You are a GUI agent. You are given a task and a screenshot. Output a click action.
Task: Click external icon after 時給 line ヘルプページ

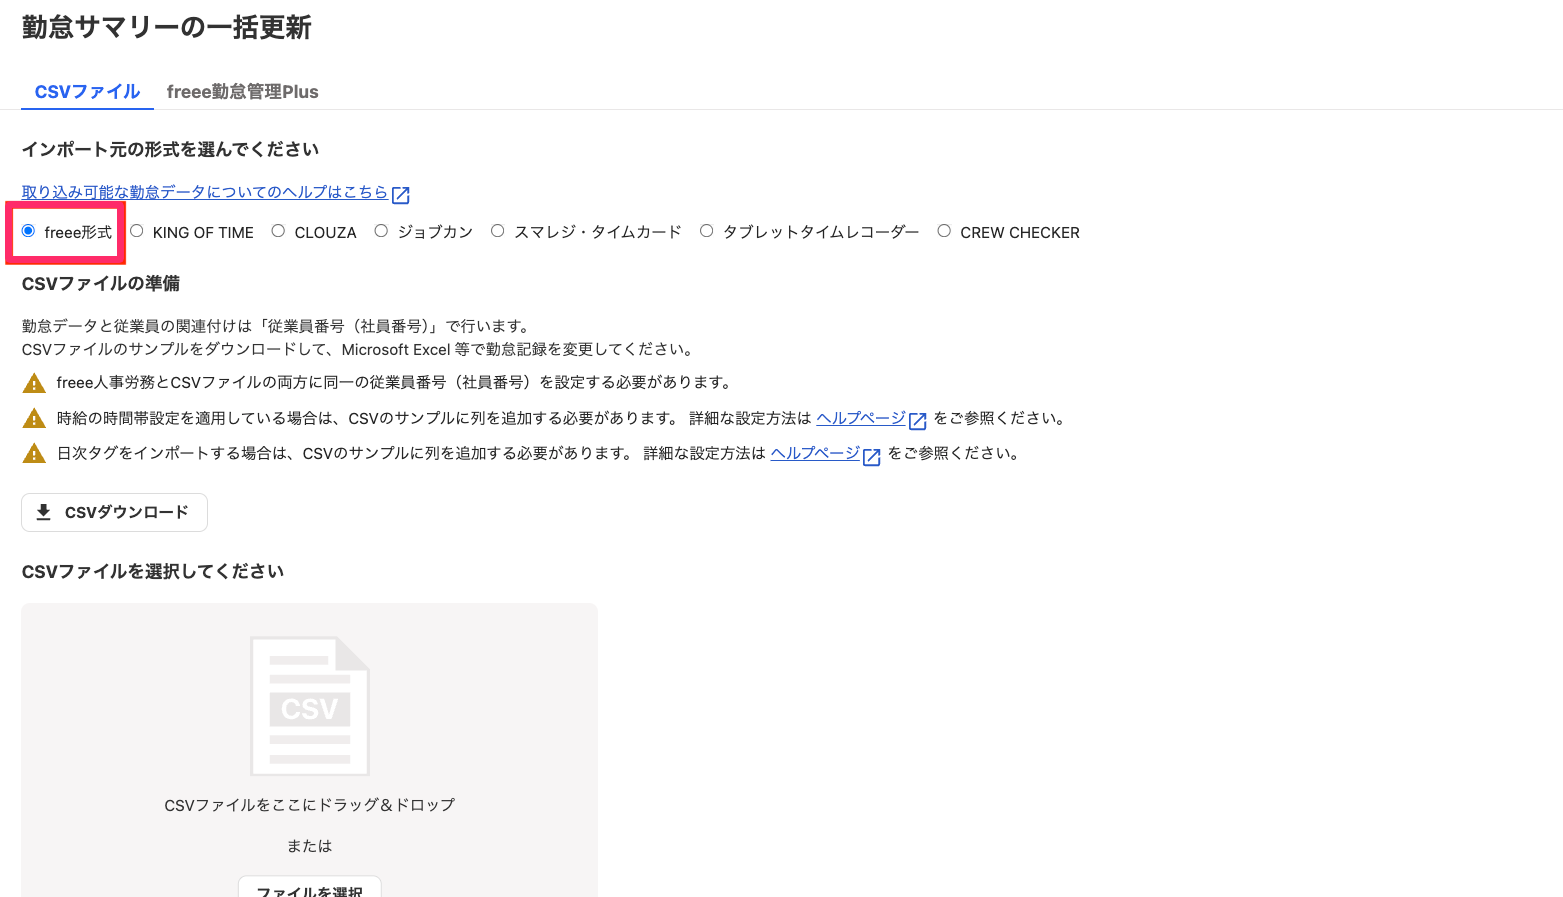pyautogui.click(x=918, y=421)
